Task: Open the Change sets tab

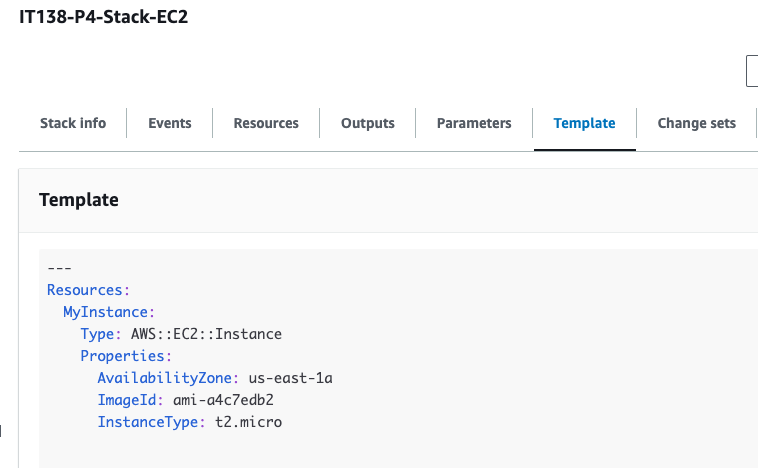Action: (696, 123)
